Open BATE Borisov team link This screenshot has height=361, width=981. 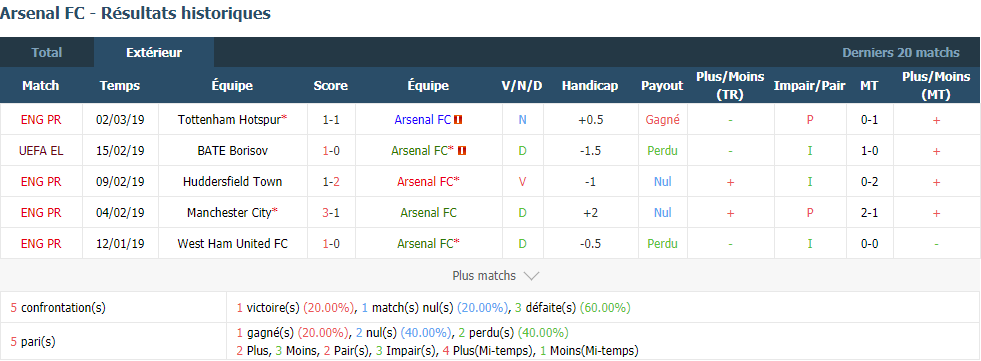coord(232,151)
